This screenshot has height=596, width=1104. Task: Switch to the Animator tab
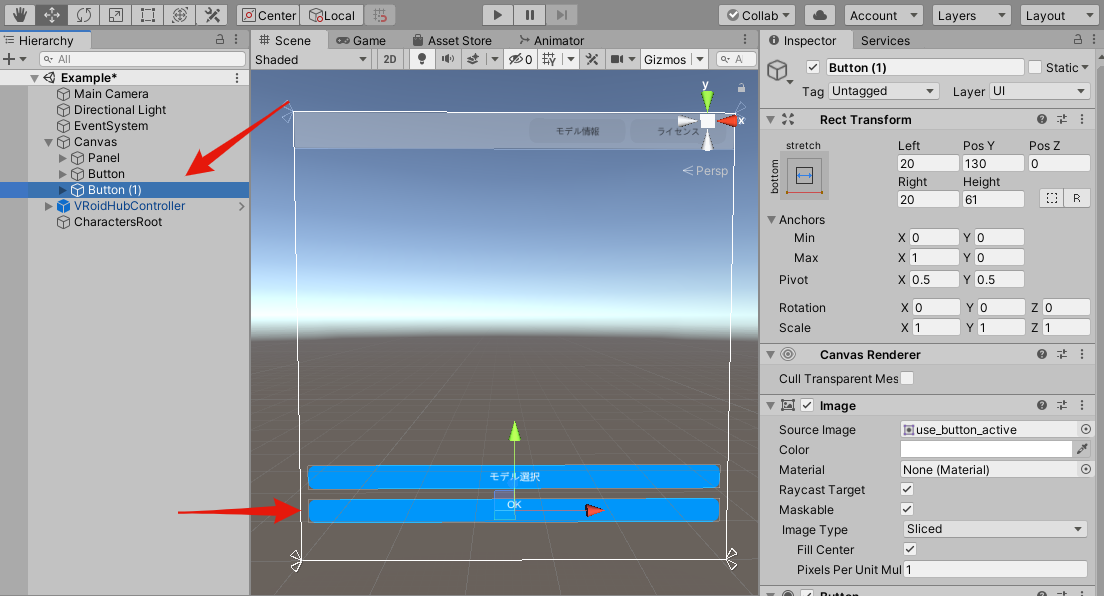[551, 40]
